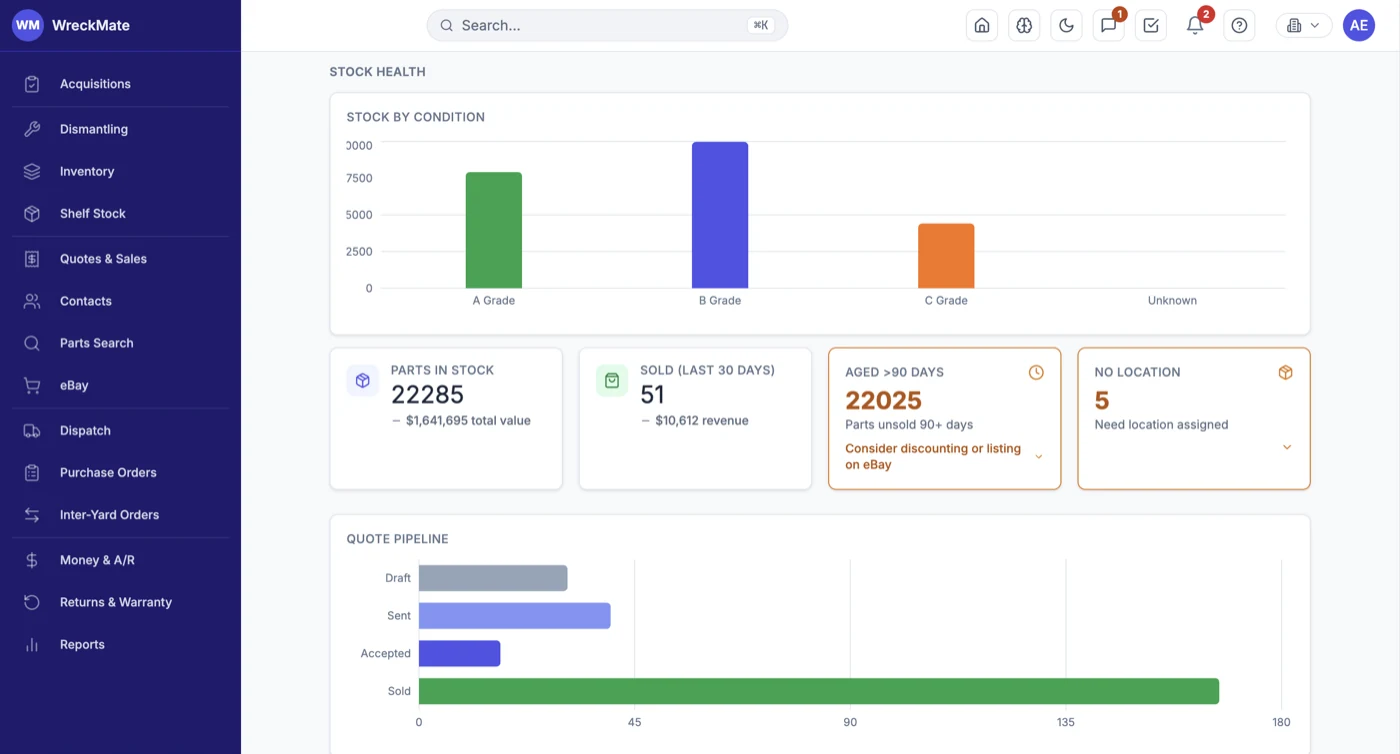Click the package icon in No Location card

click(1286, 372)
